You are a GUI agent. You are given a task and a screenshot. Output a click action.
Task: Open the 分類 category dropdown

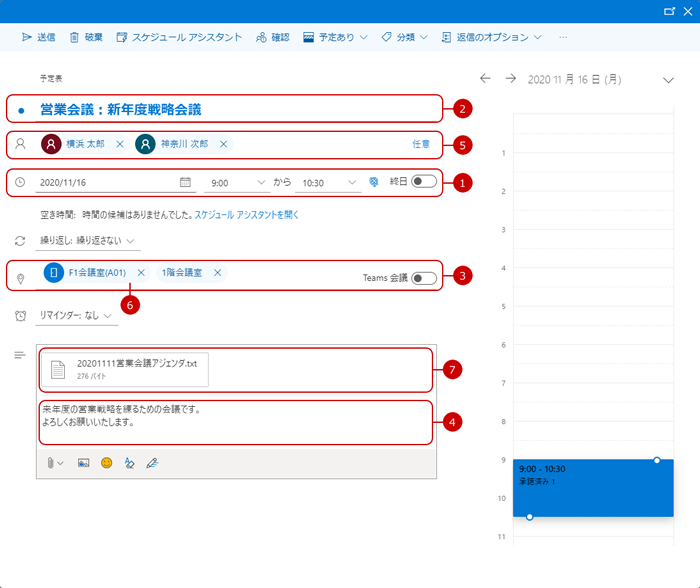[x=405, y=37]
